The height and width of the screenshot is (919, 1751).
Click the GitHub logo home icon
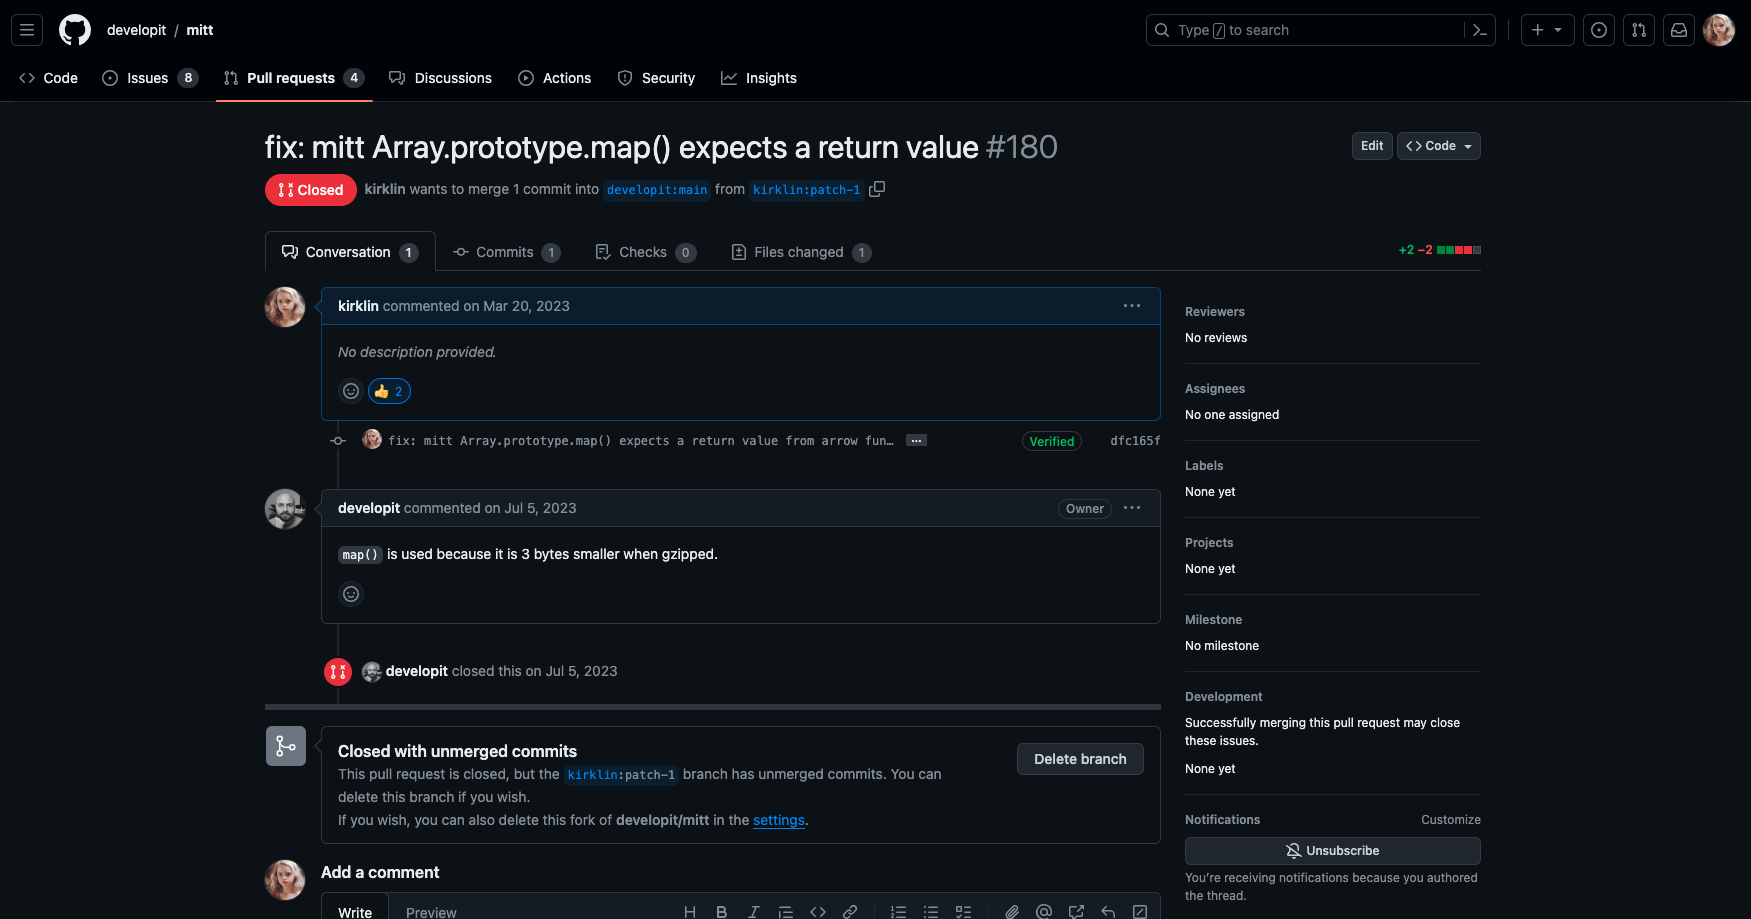[x=75, y=30]
